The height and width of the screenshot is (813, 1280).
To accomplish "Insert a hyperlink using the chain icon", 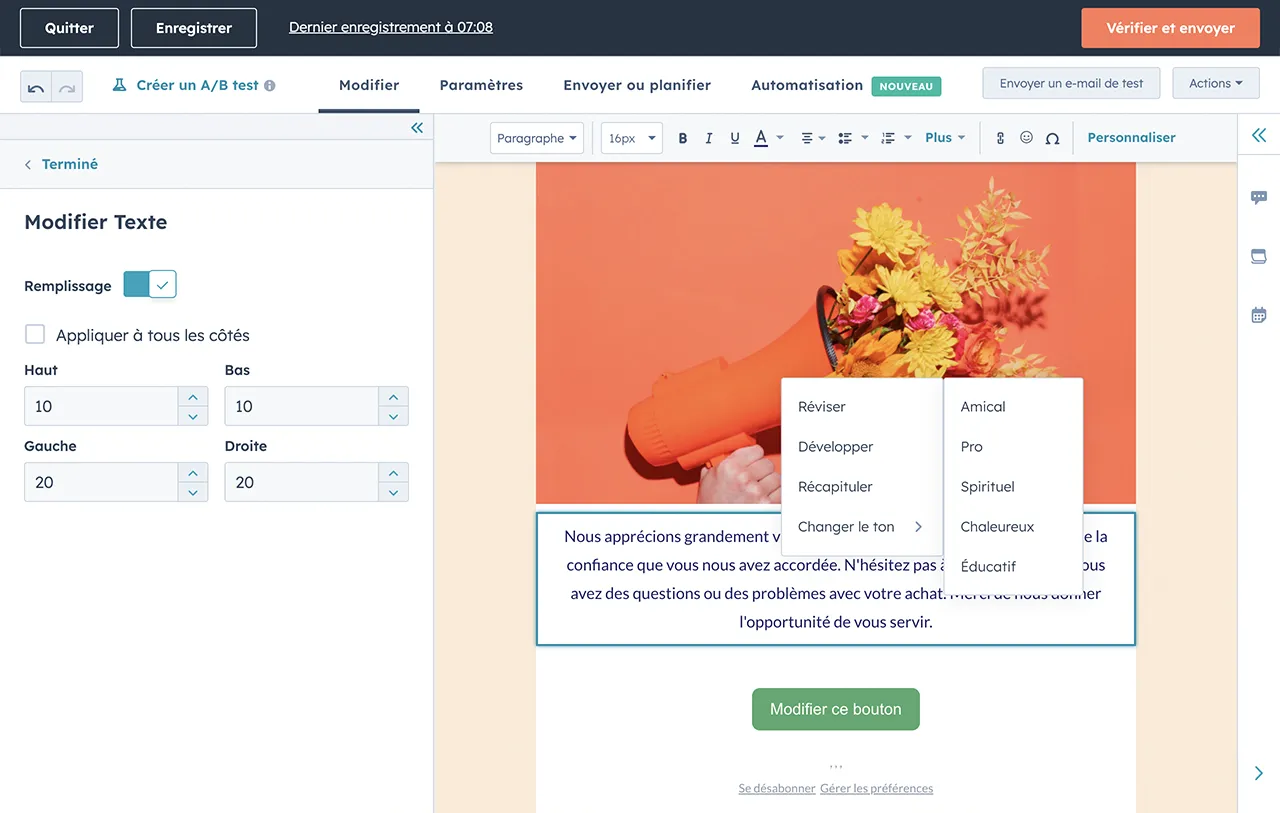I will 1000,137.
